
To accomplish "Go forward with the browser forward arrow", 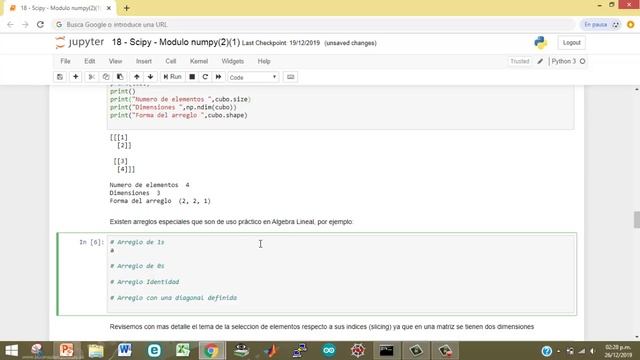I will tap(25, 24).
